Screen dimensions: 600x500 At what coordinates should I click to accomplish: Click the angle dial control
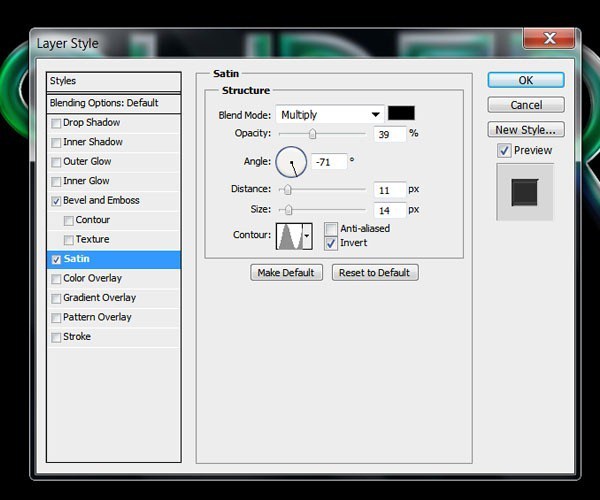tap(291, 160)
